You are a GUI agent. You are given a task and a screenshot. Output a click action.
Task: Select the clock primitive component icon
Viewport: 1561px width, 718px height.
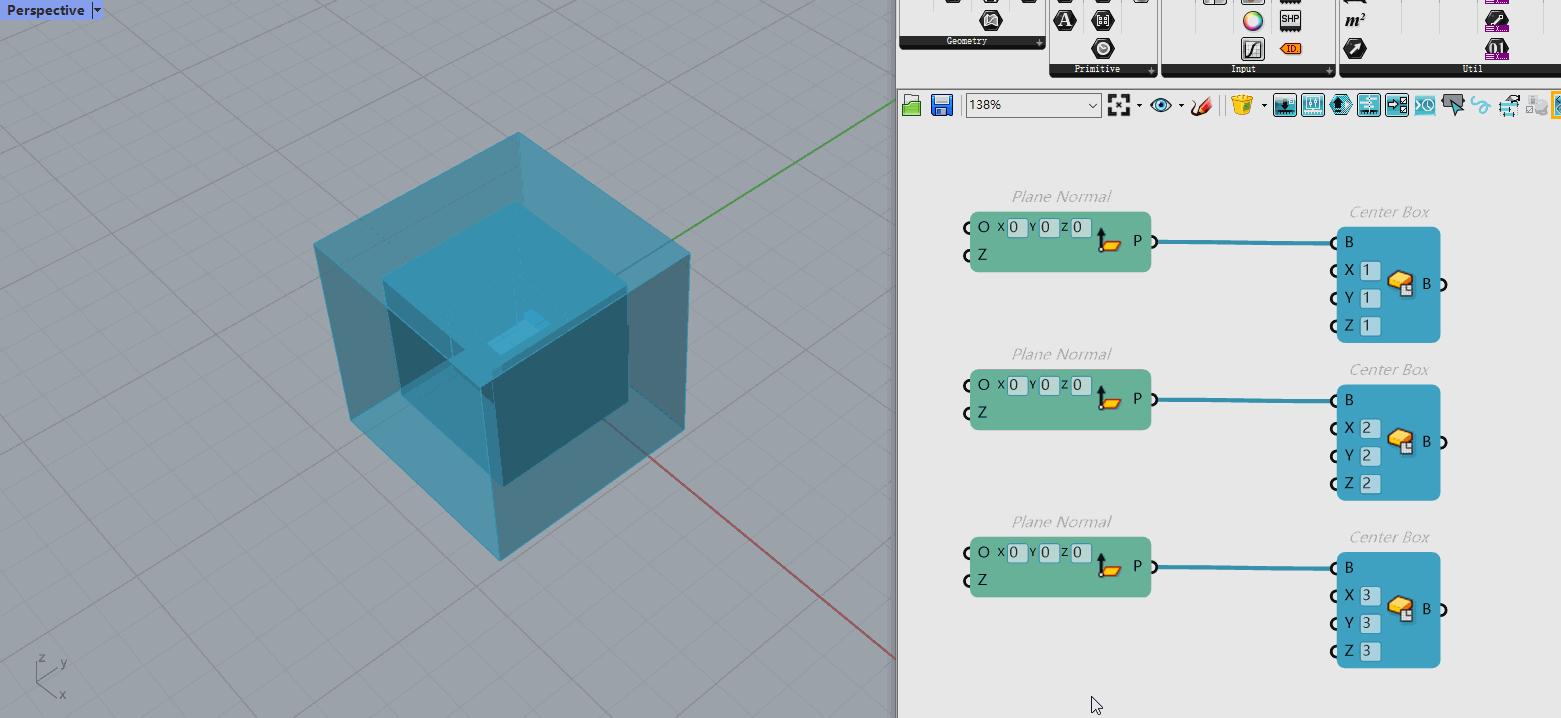[x=1103, y=48]
